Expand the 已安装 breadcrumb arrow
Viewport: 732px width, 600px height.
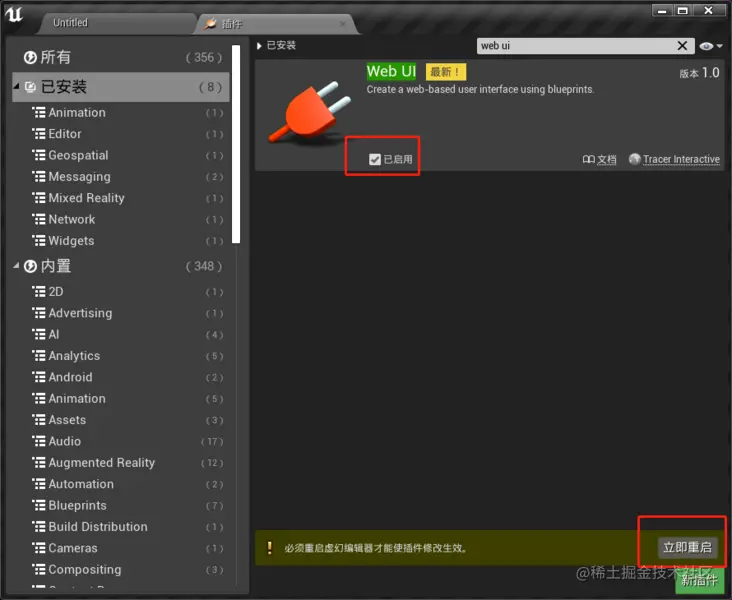[x=259, y=46]
